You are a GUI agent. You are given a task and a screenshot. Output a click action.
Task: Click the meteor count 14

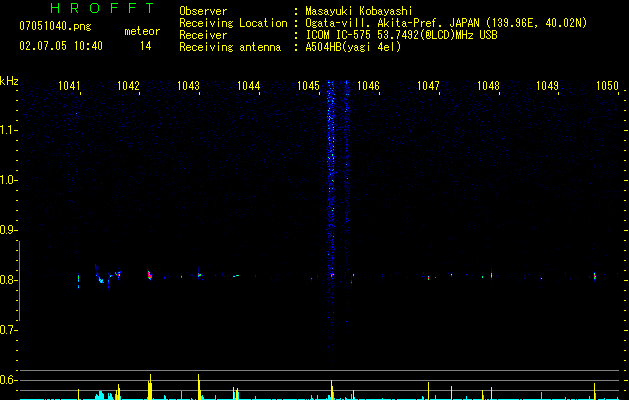click(x=146, y=46)
